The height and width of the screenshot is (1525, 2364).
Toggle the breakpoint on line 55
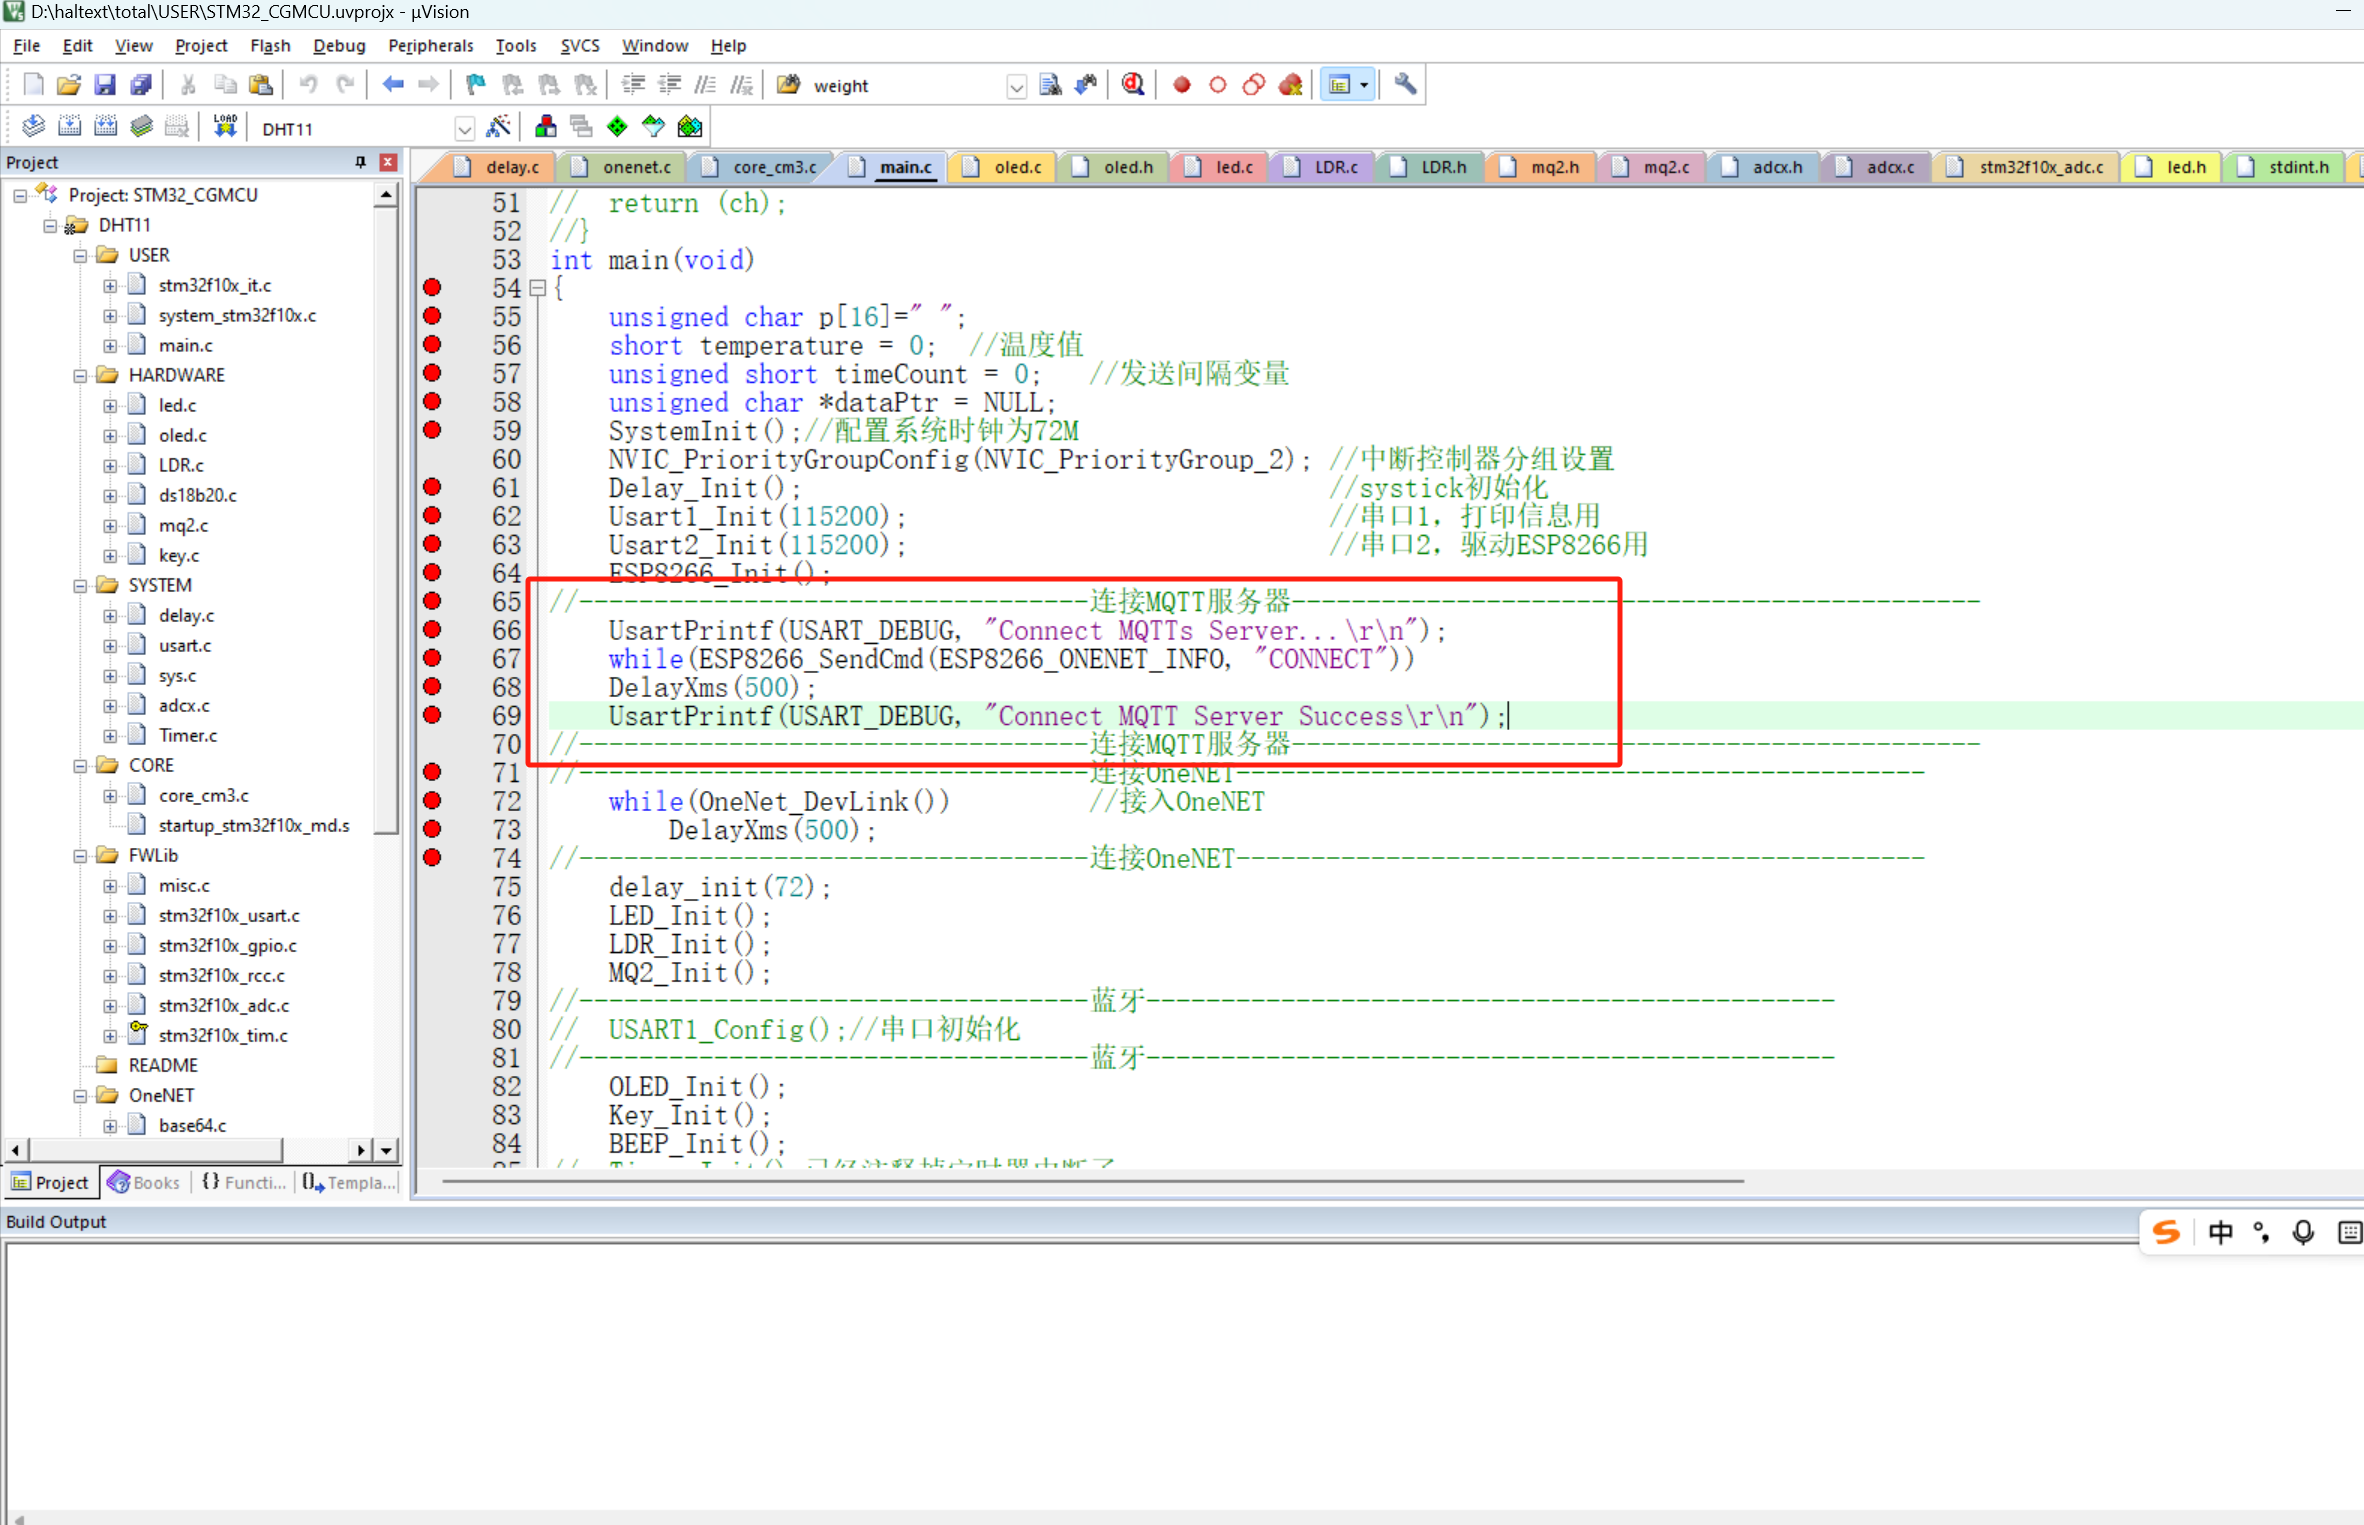click(x=432, y=315)
